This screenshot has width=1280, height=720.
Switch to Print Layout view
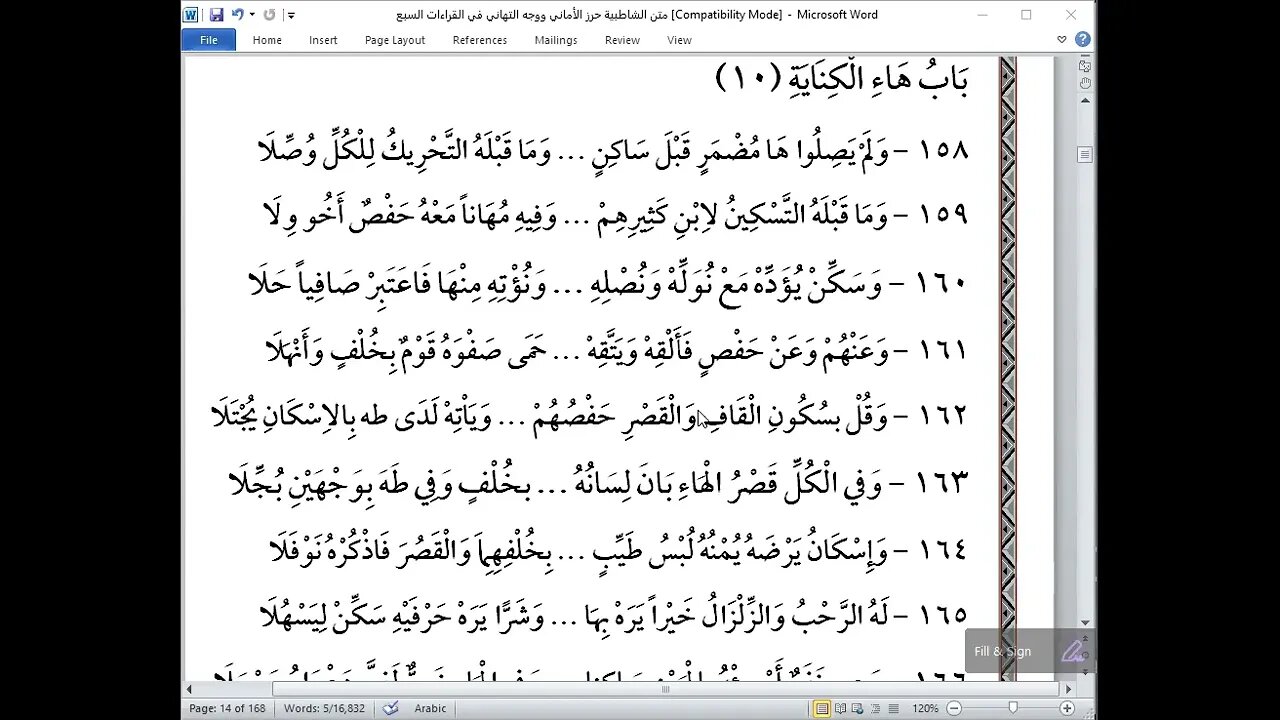pos(822,708)
